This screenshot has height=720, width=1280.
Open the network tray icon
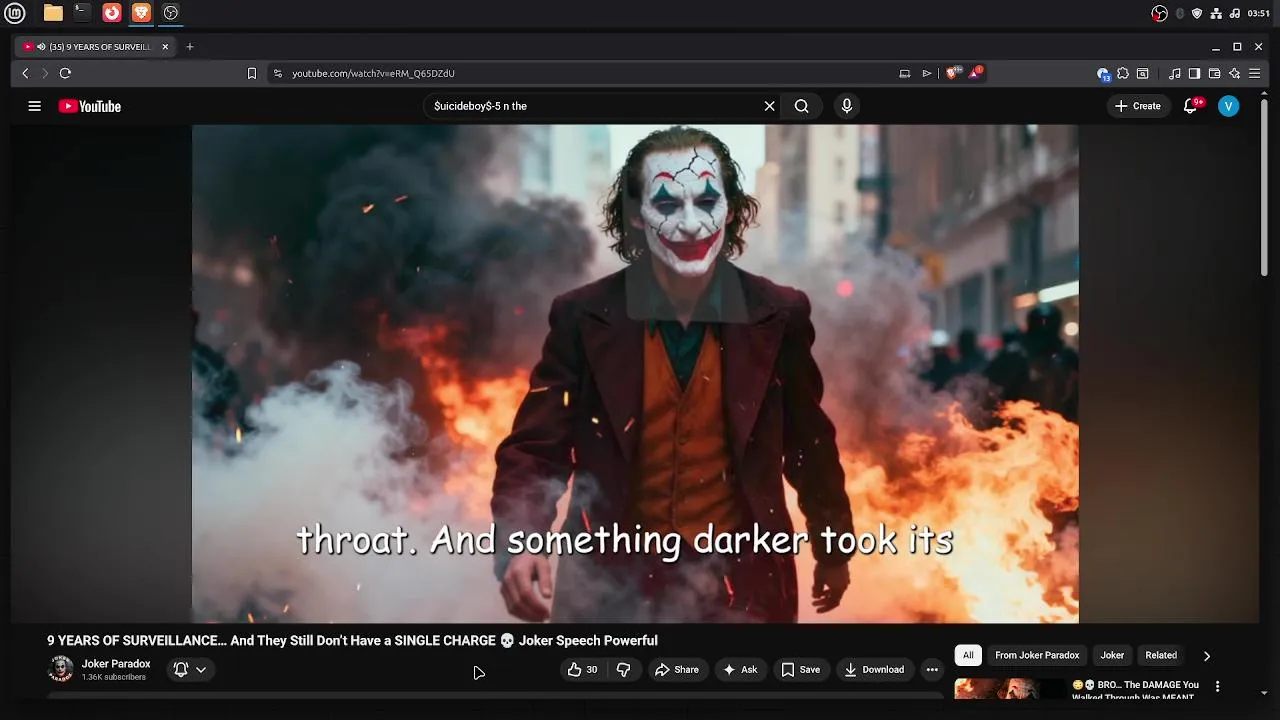pos(1217,13)
